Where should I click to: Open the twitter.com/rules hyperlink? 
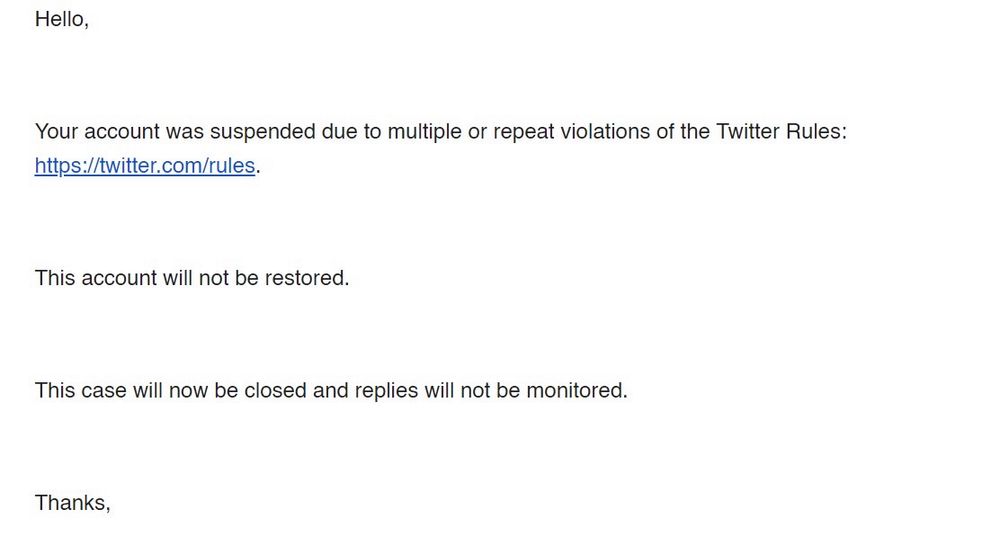145,166
